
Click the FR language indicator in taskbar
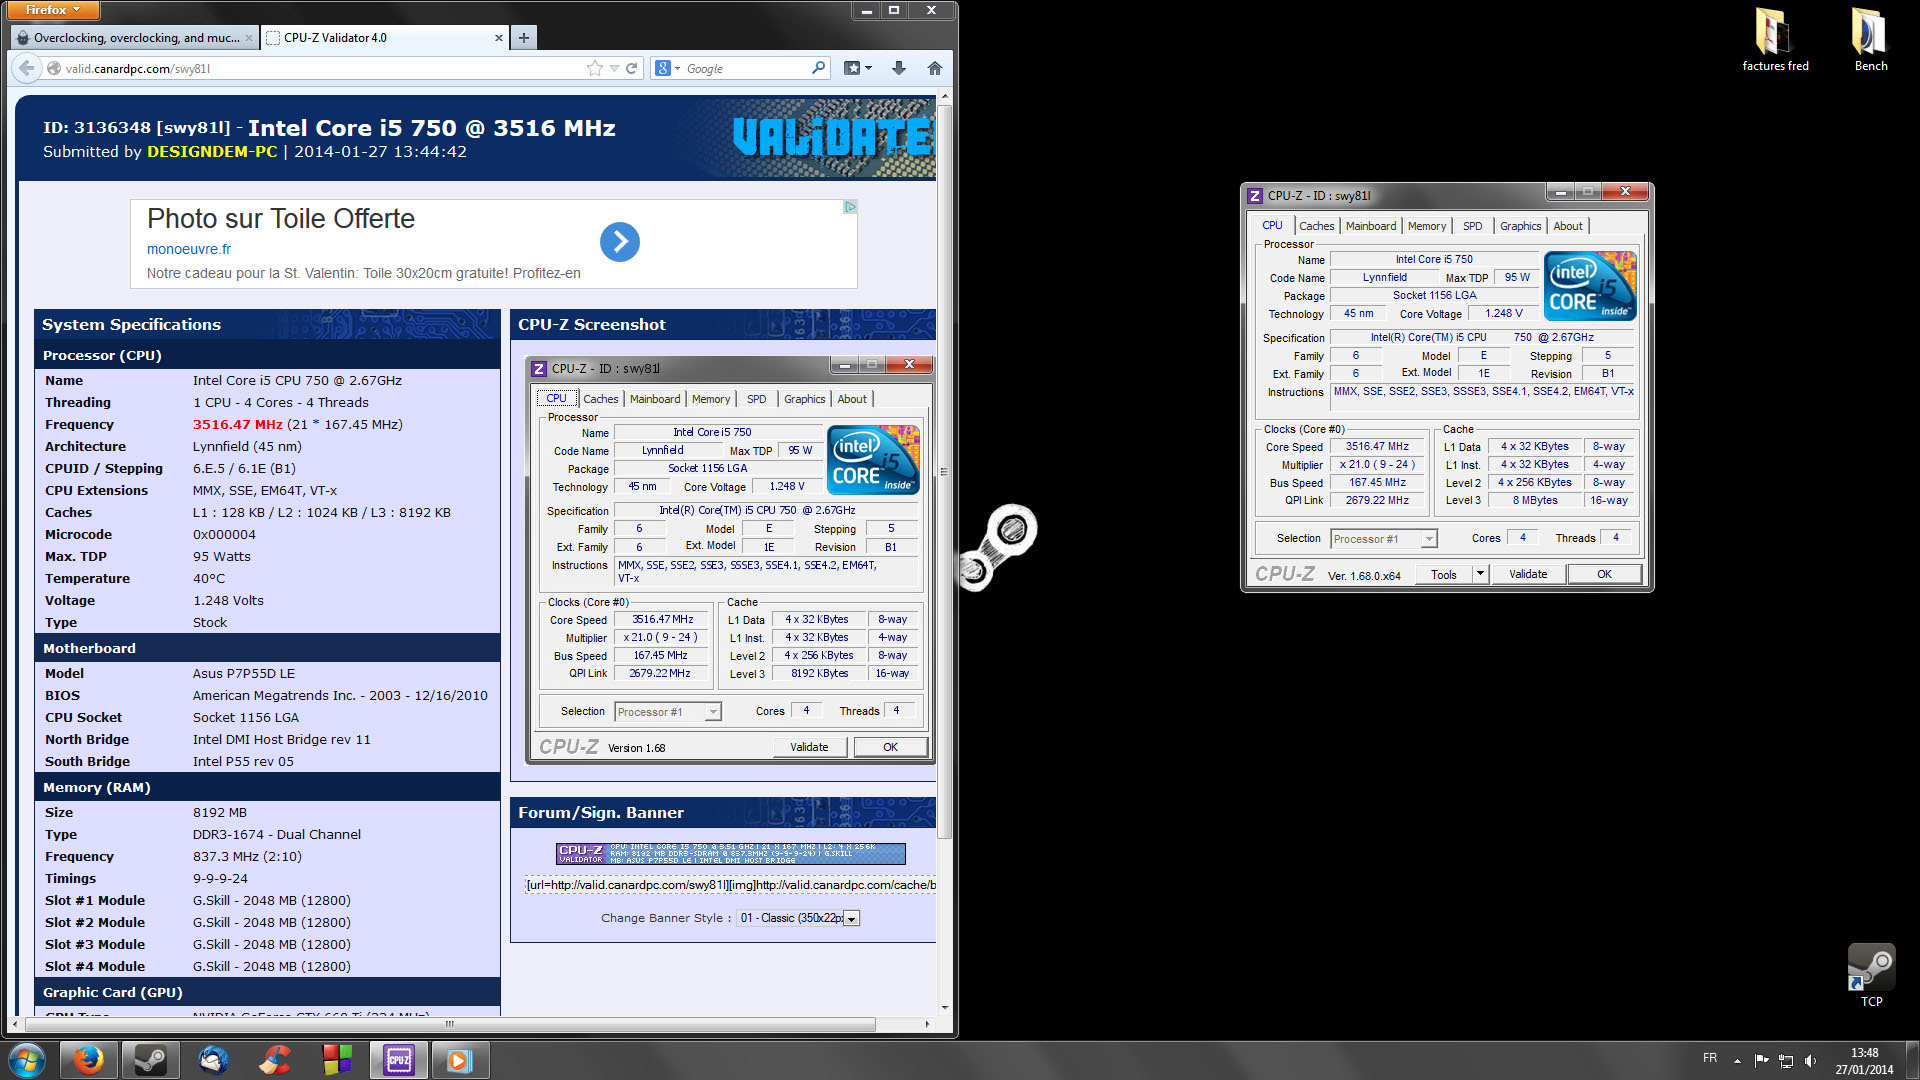[x=1710, y=1058]
